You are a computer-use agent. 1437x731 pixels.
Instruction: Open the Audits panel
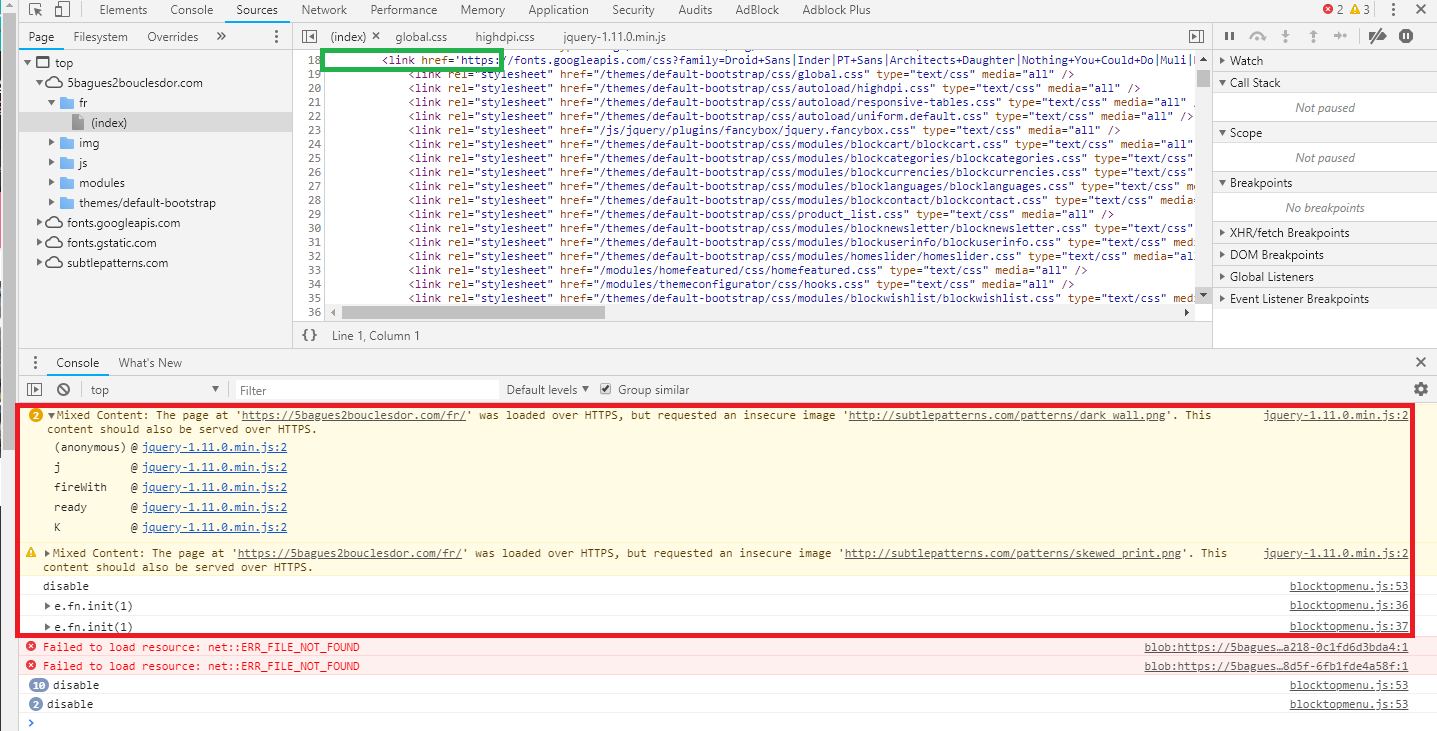pyautogui.click(x=695, y=10)
